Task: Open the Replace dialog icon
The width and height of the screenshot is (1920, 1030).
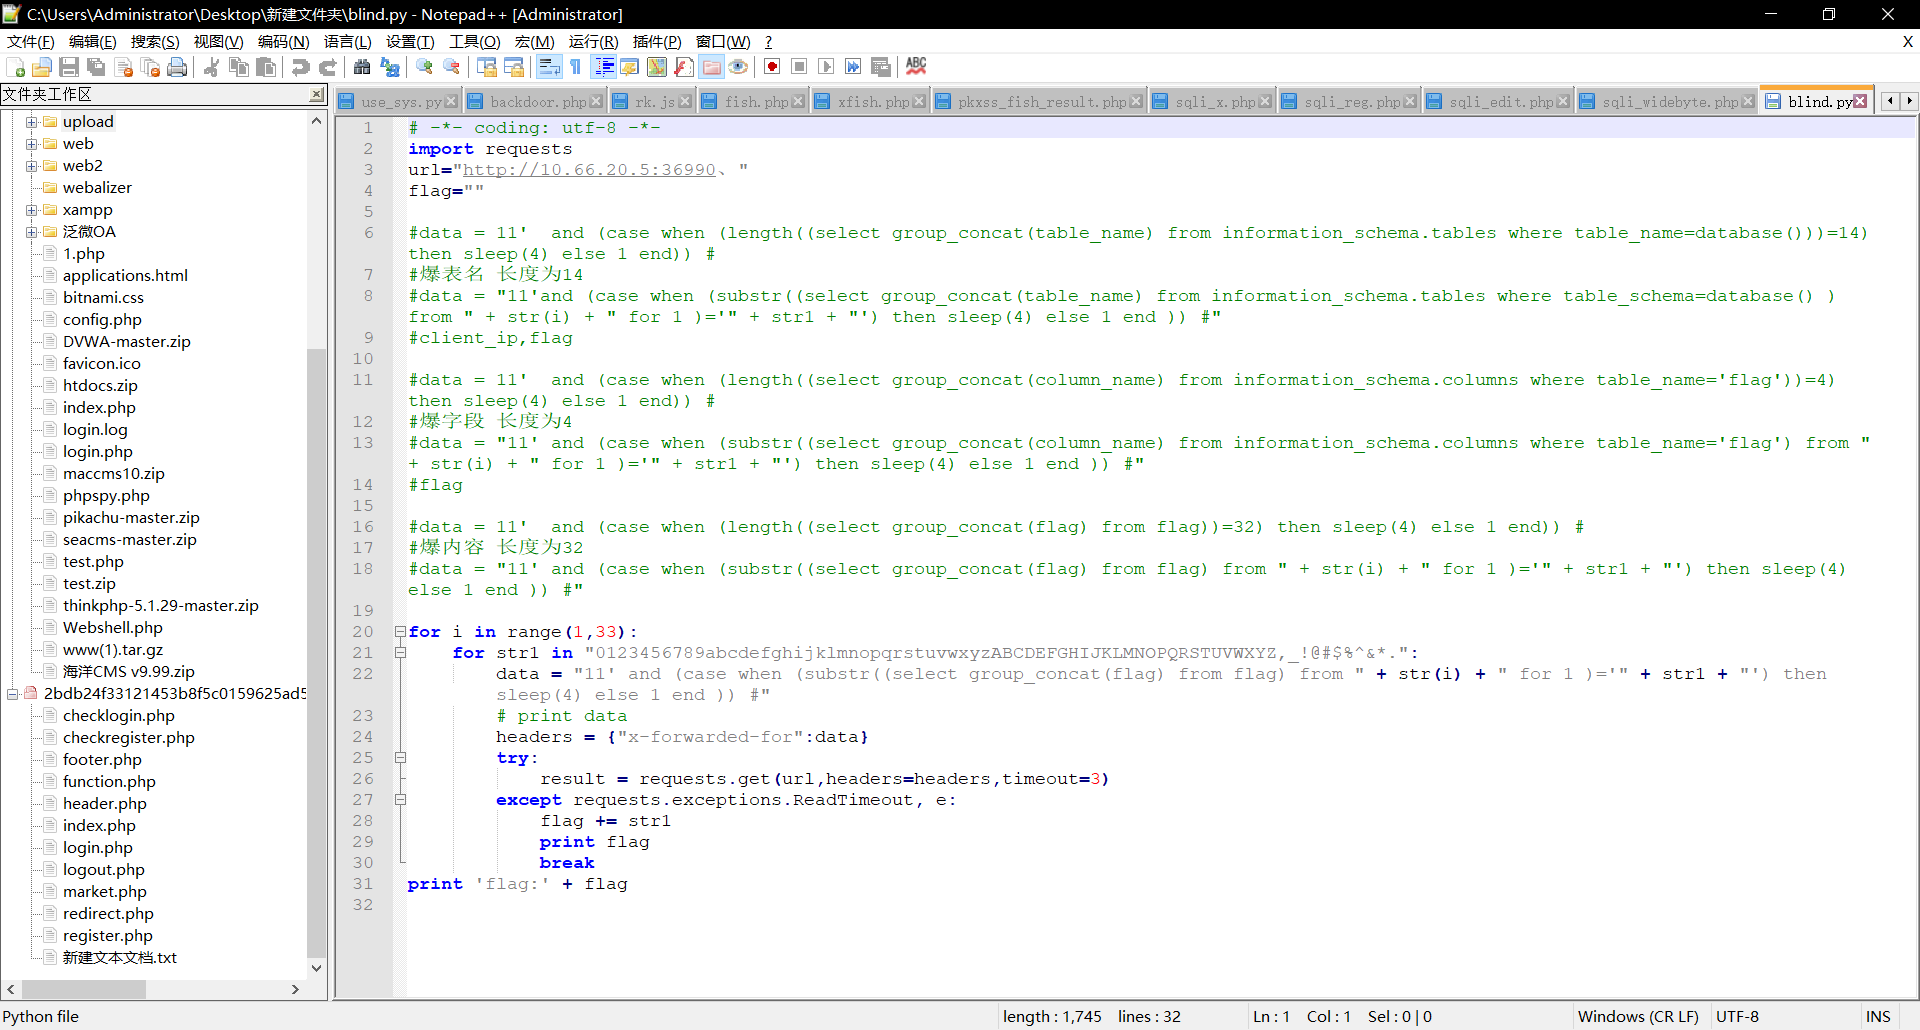Action: click(x=390, y=67)
